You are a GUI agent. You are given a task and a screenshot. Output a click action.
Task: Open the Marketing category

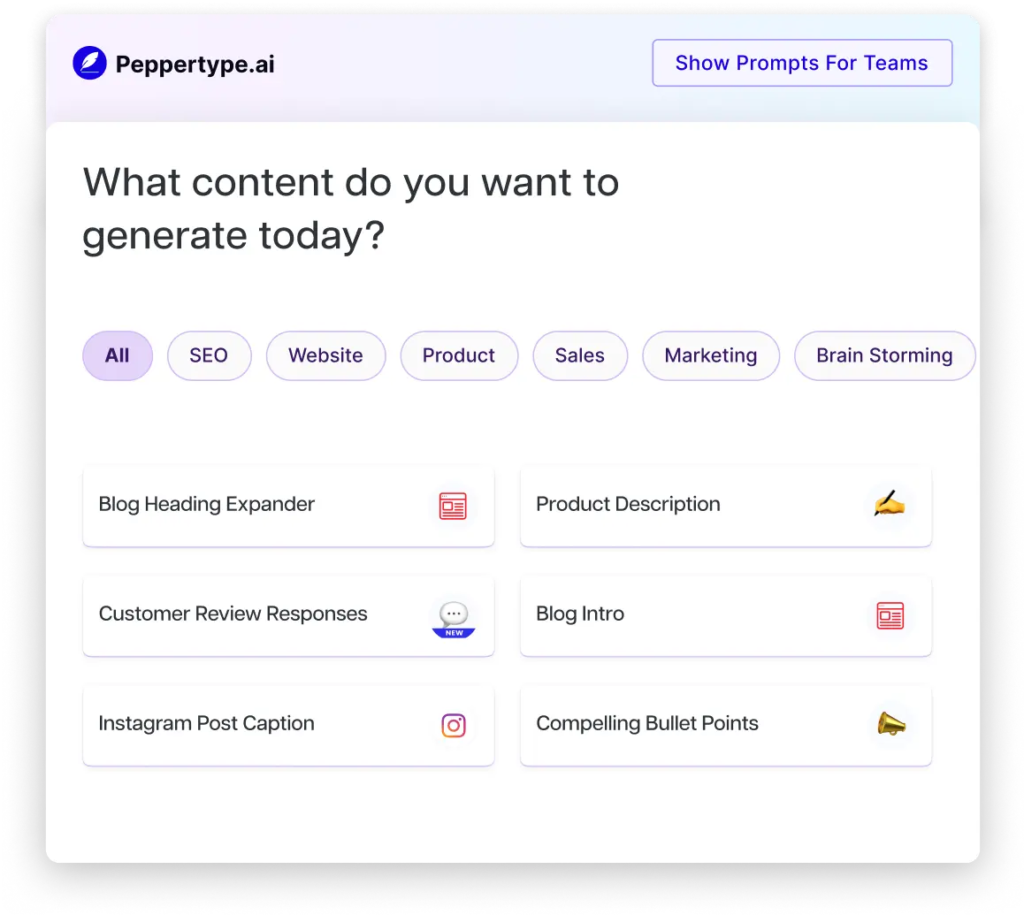711,356
